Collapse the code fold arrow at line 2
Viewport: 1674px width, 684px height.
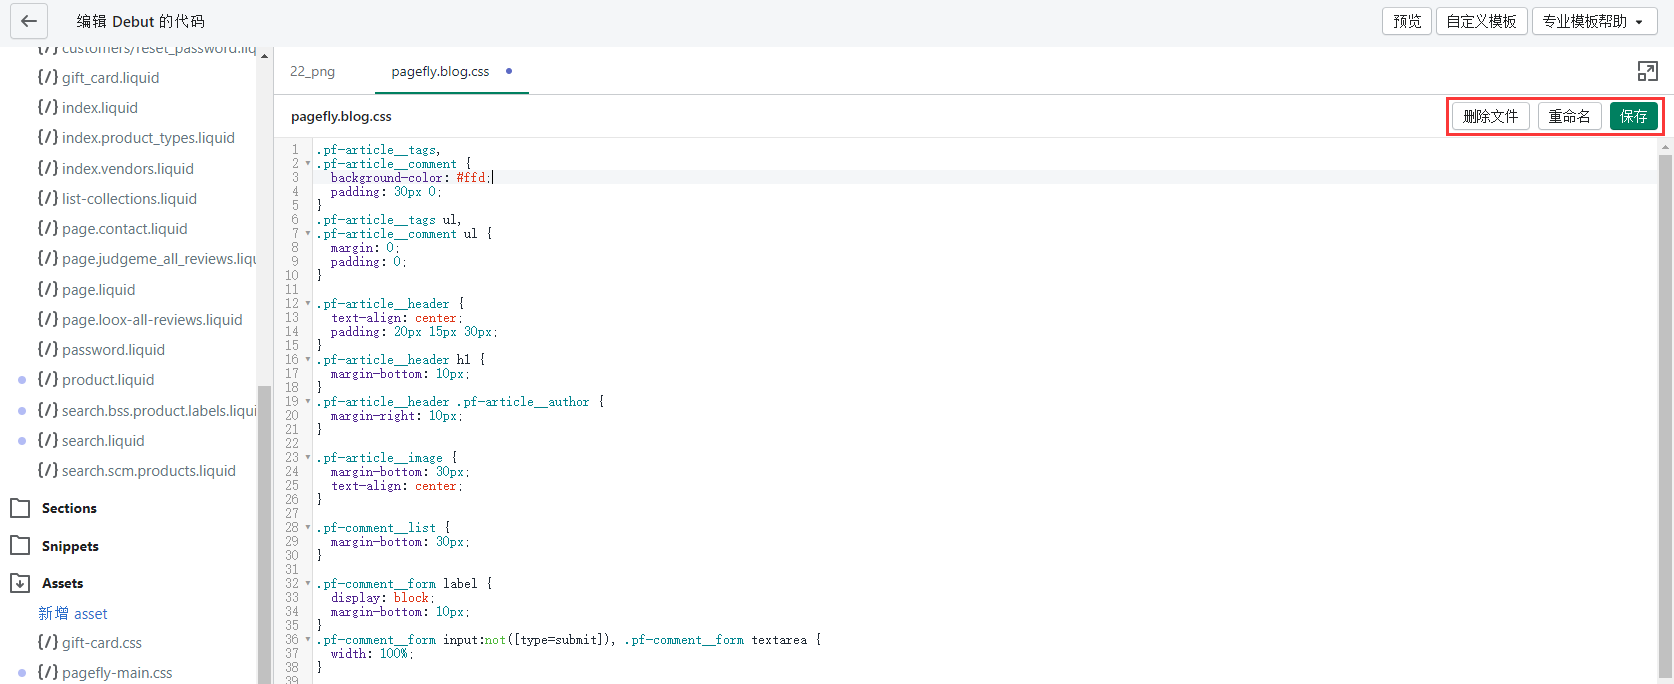[308, 164]
